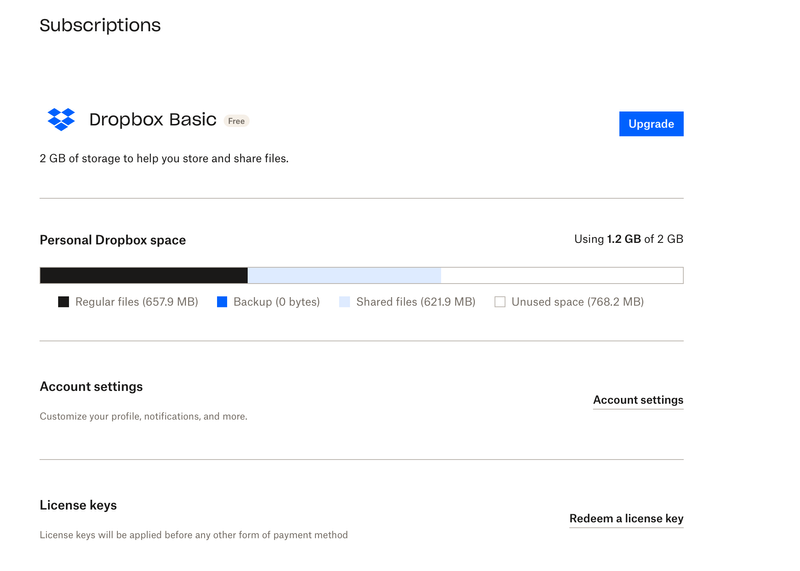Click the black segment of the storage bar
800x571 pixels.
143,275
